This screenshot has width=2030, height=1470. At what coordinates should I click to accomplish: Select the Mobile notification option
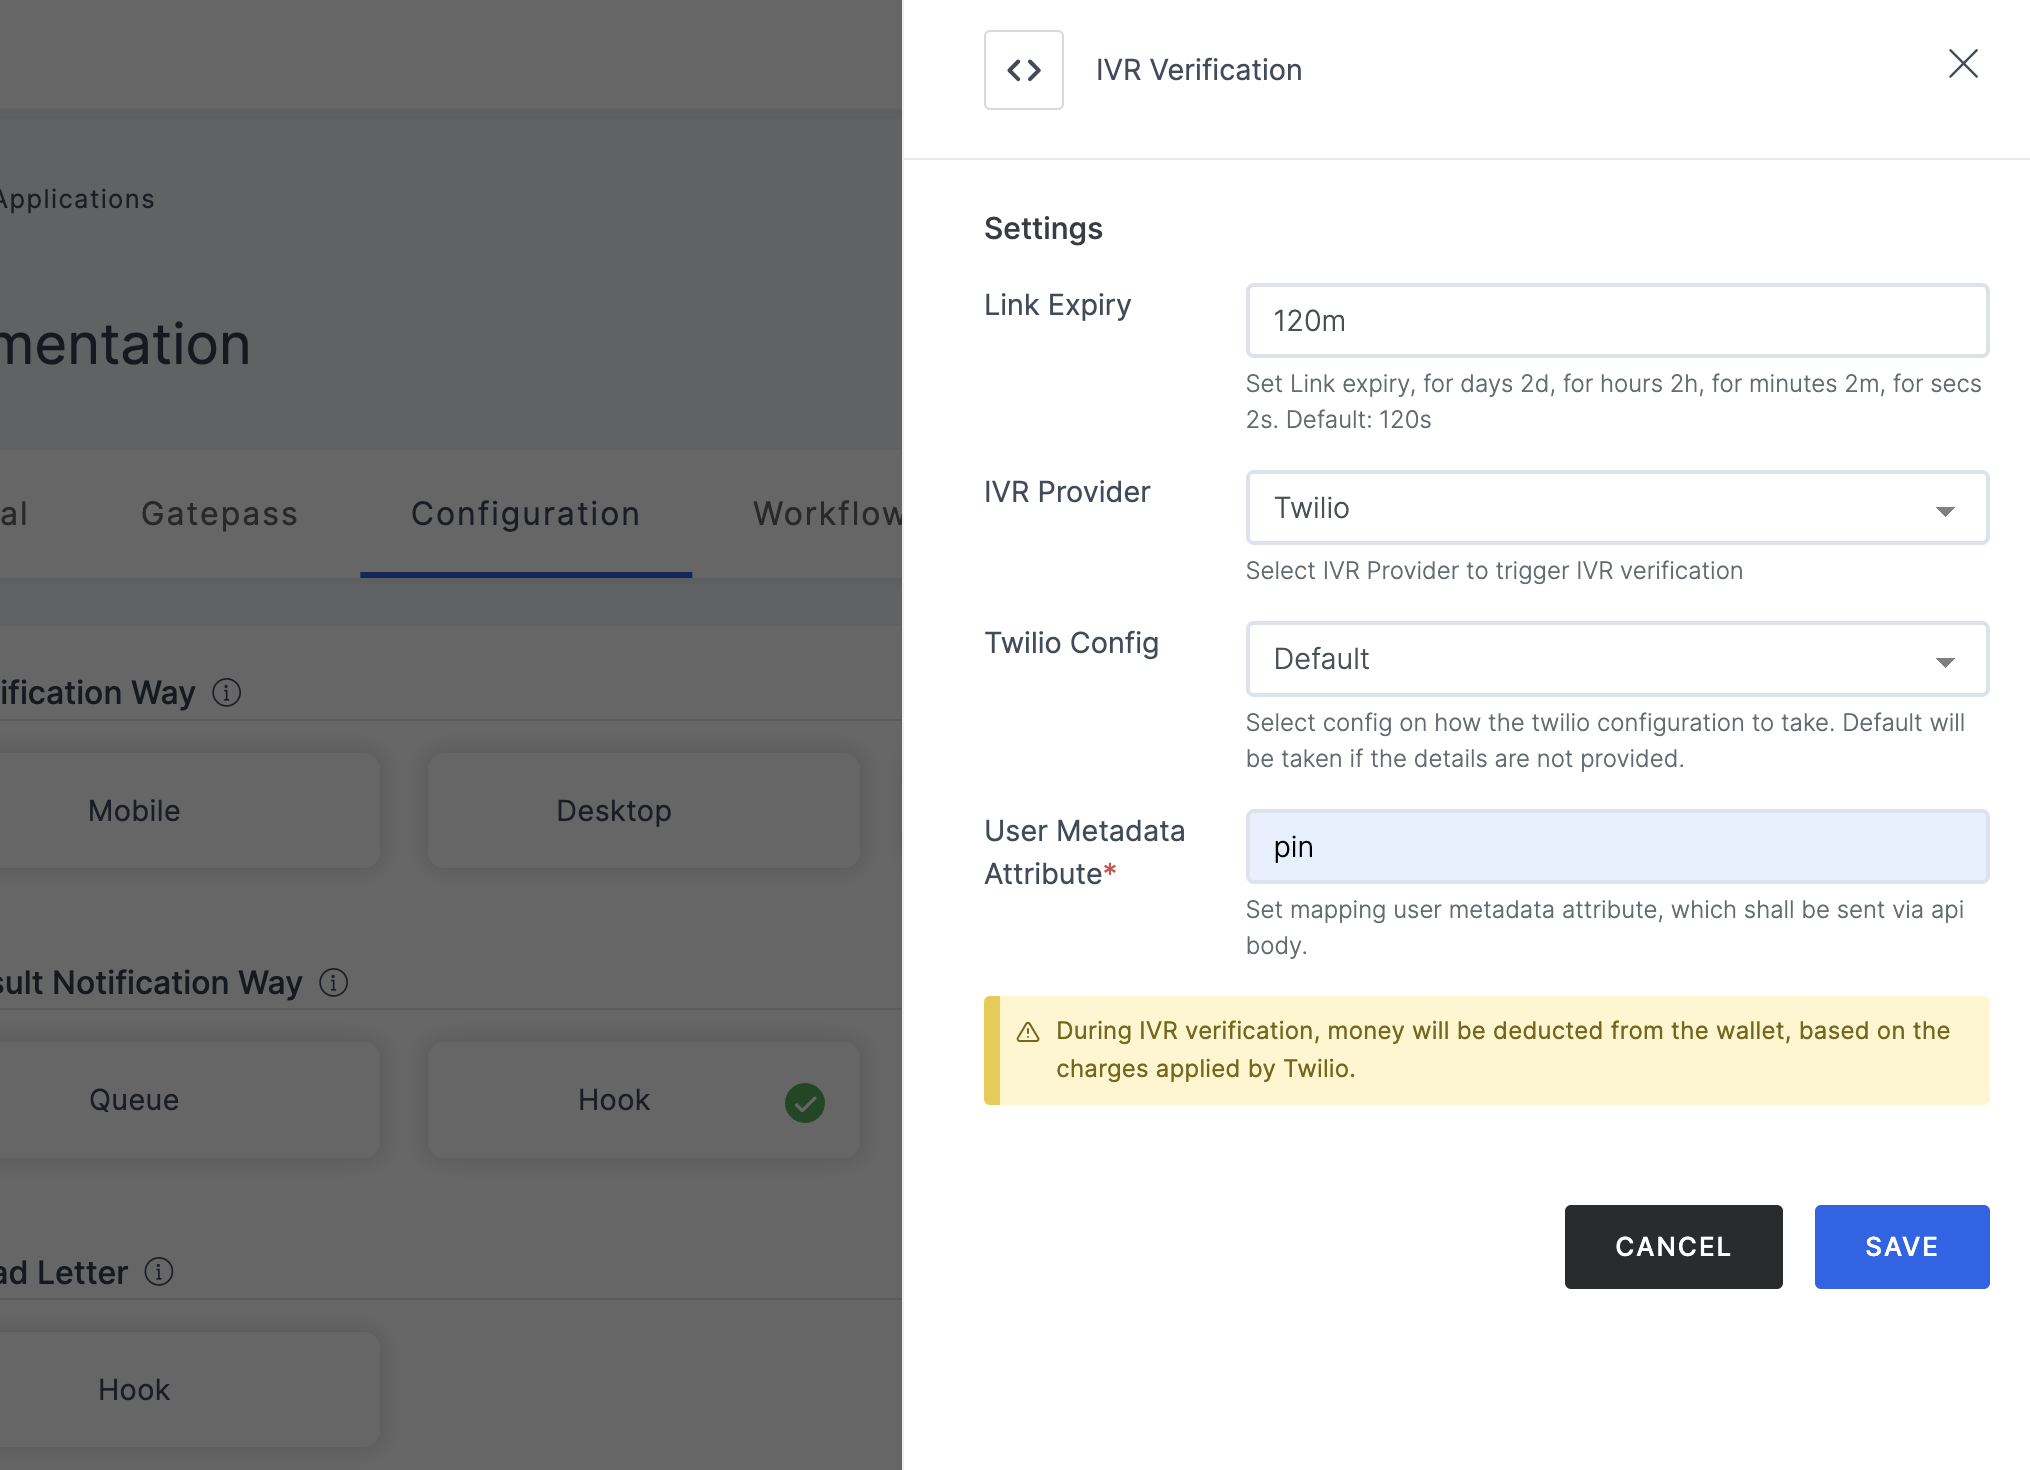(x=190, y=811)
